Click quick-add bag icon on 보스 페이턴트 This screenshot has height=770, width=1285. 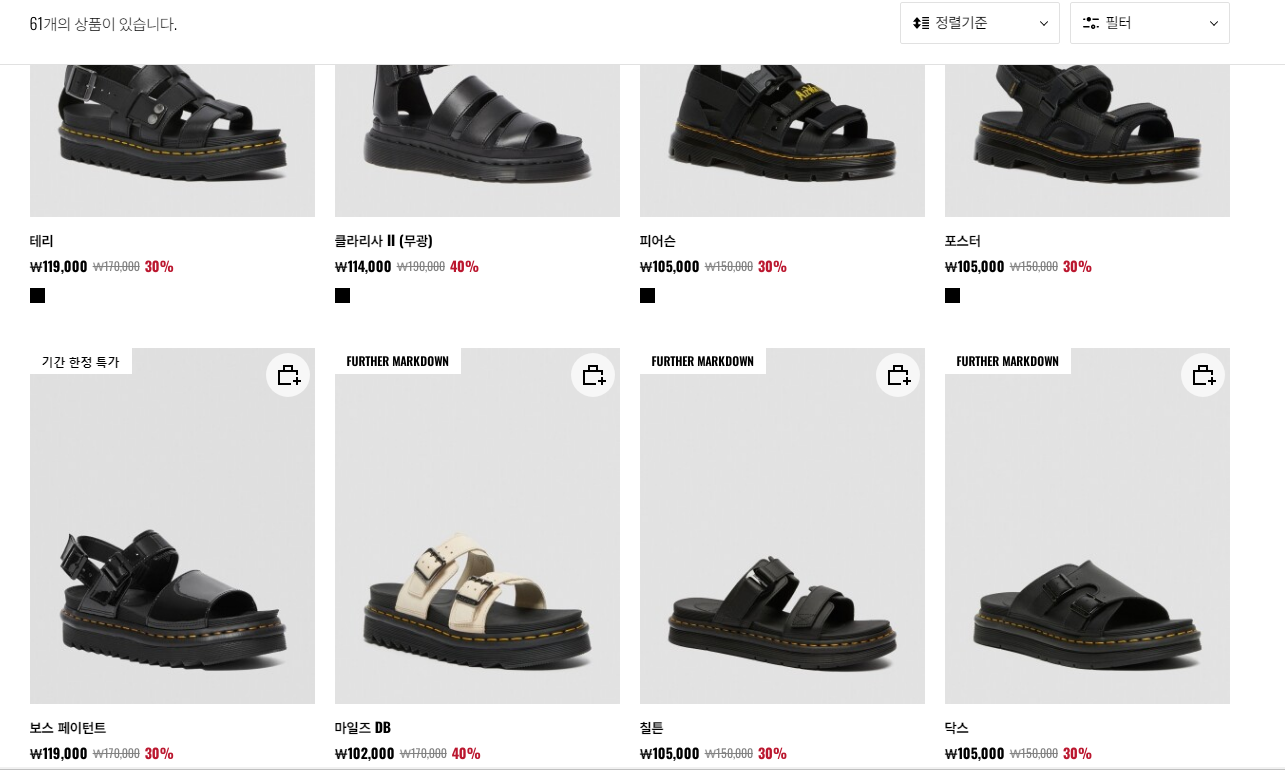[x=288, y=375]
